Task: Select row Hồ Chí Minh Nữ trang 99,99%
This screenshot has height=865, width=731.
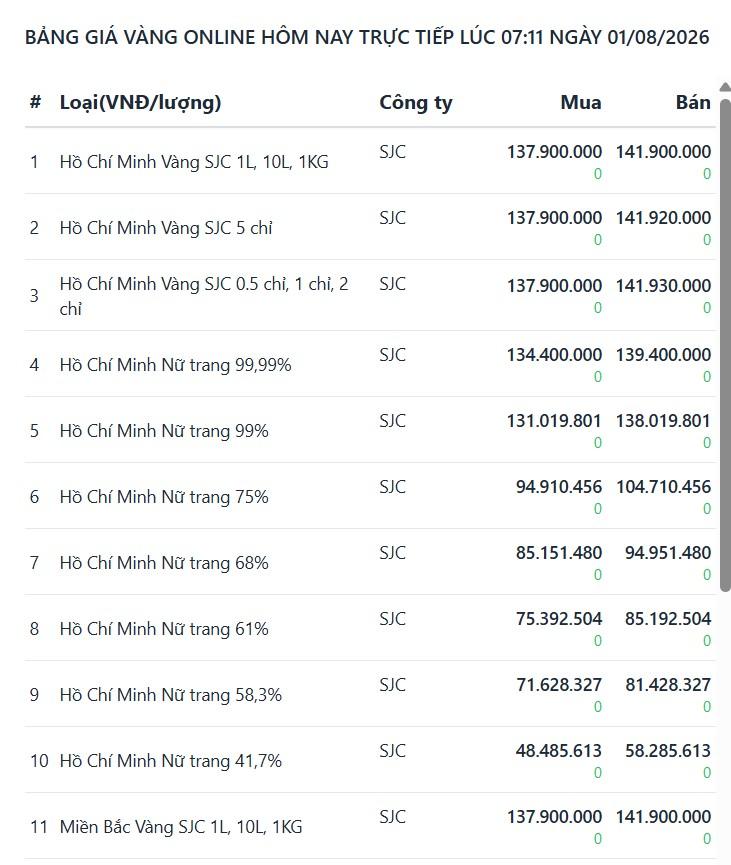Action: 370,364
